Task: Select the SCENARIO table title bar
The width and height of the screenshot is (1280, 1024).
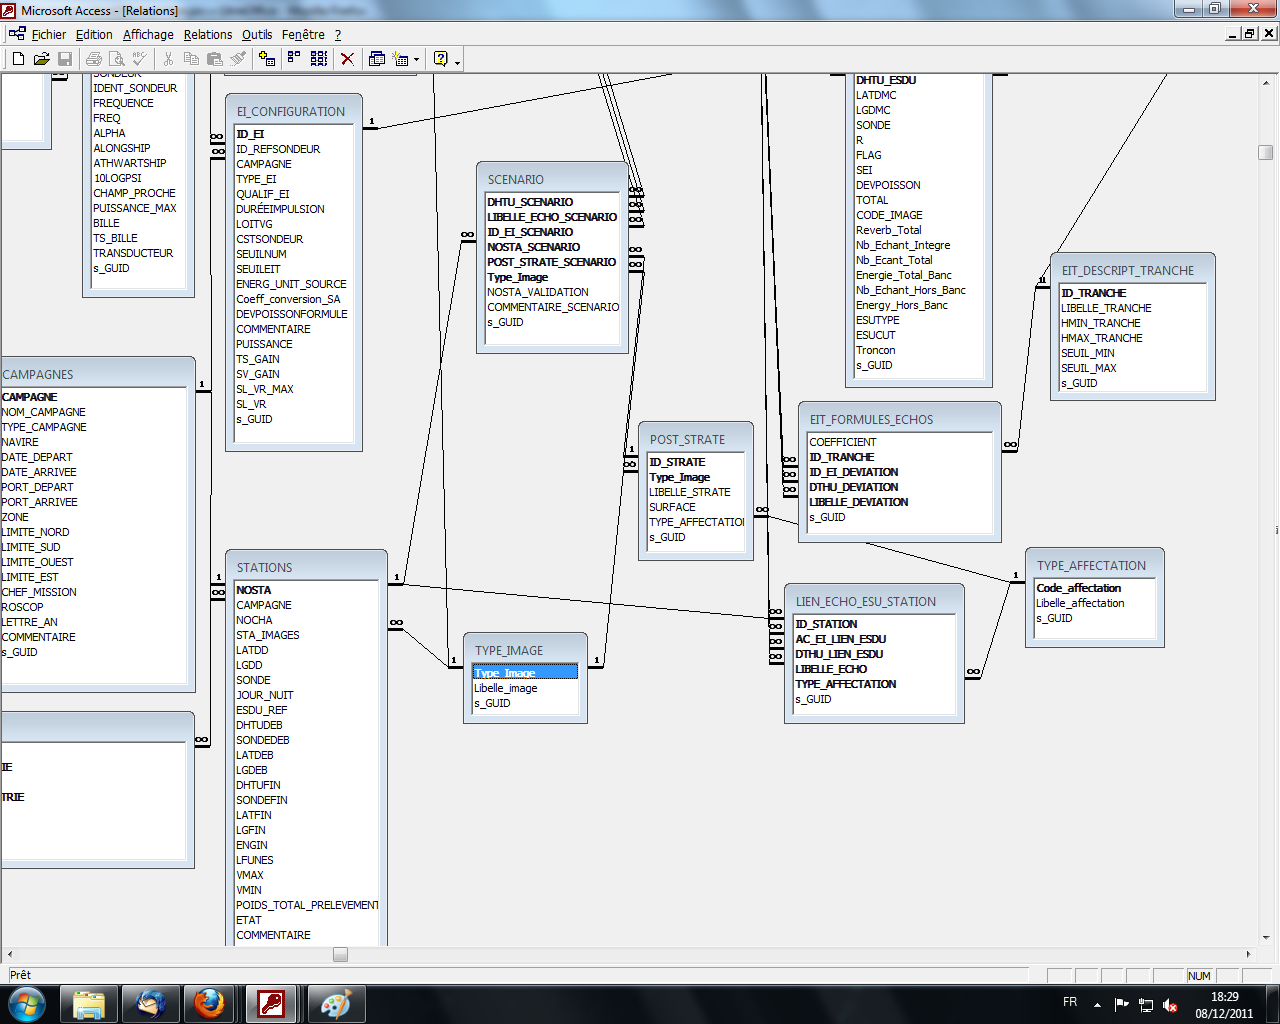Action: (x=552, y=180)
